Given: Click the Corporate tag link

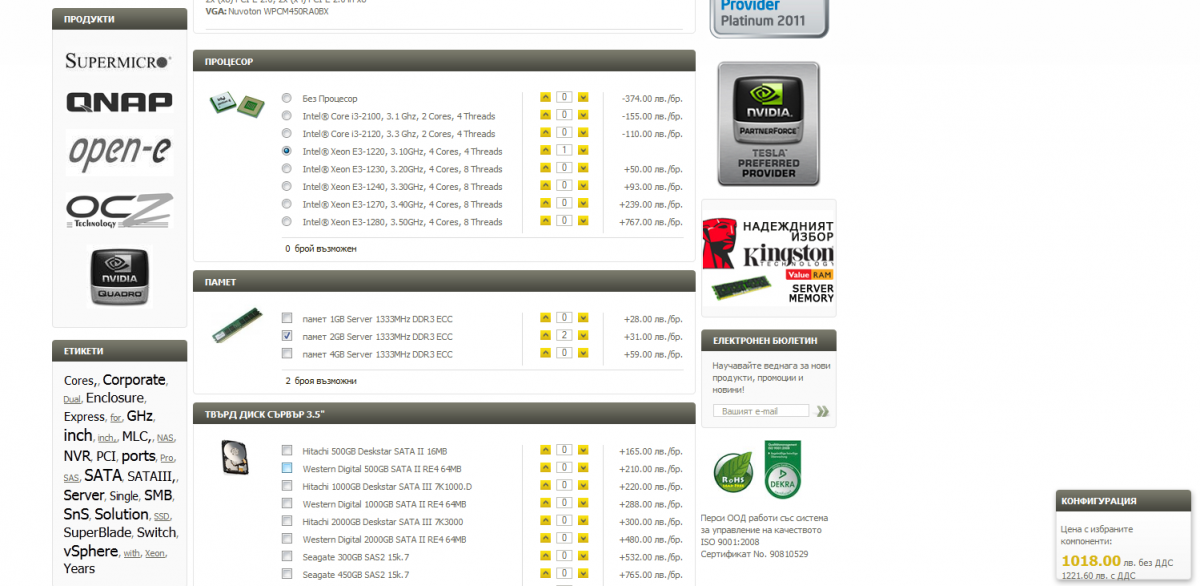Looking at the screenshot, I should tap(134, 380).
